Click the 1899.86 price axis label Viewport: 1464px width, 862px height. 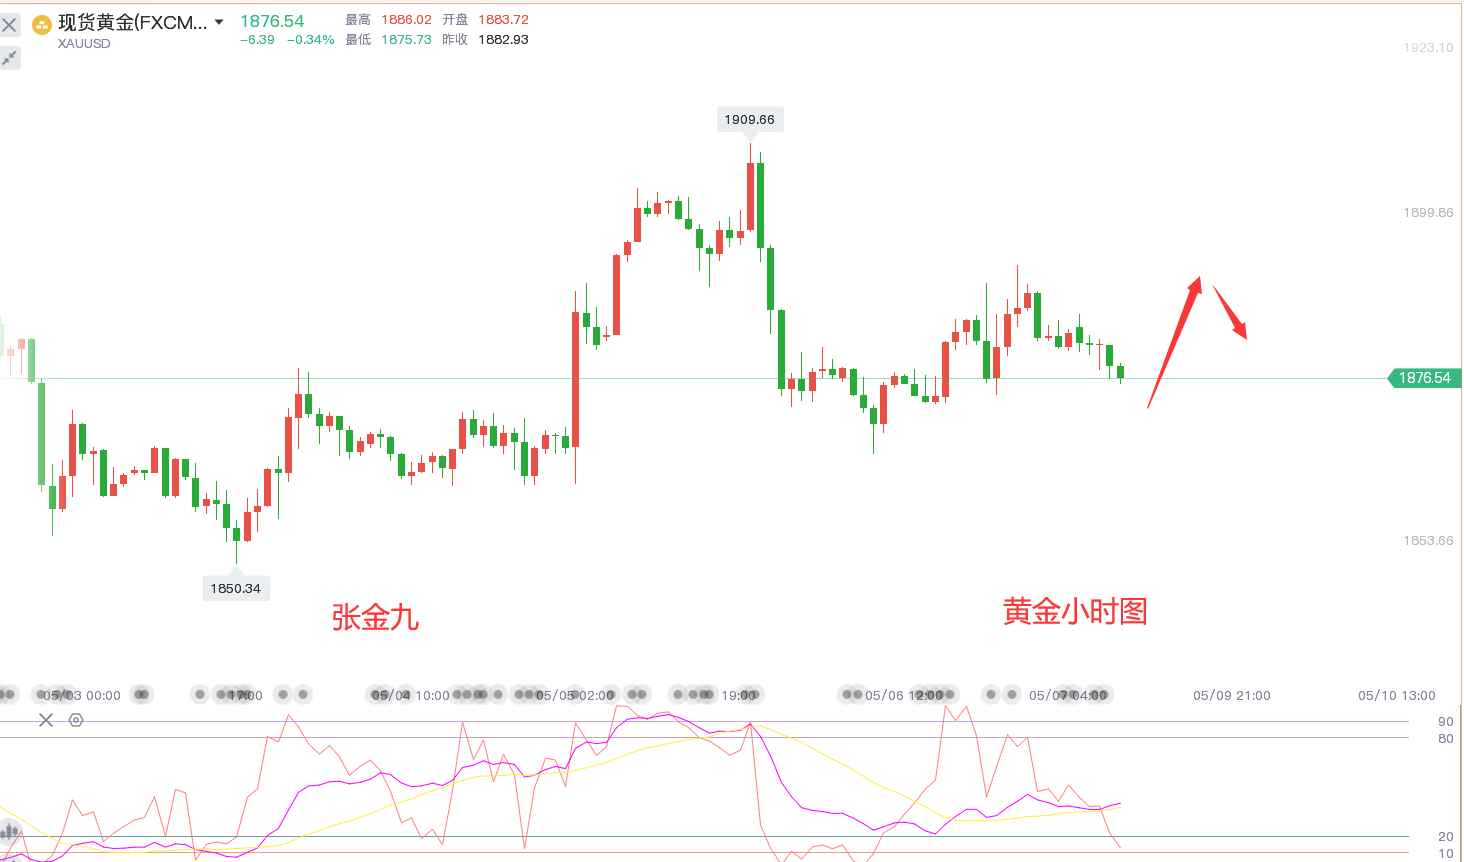click(1428, 213)
